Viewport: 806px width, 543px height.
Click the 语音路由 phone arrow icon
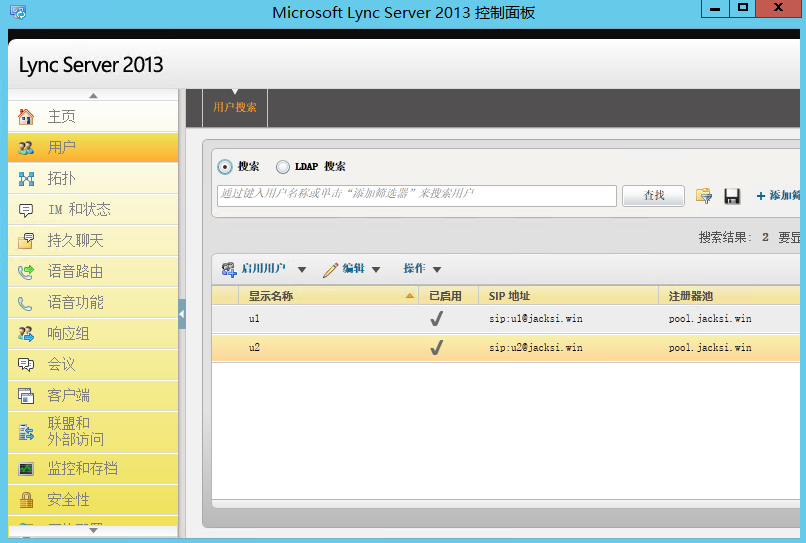pyautogui.click(x=26, y=272)
